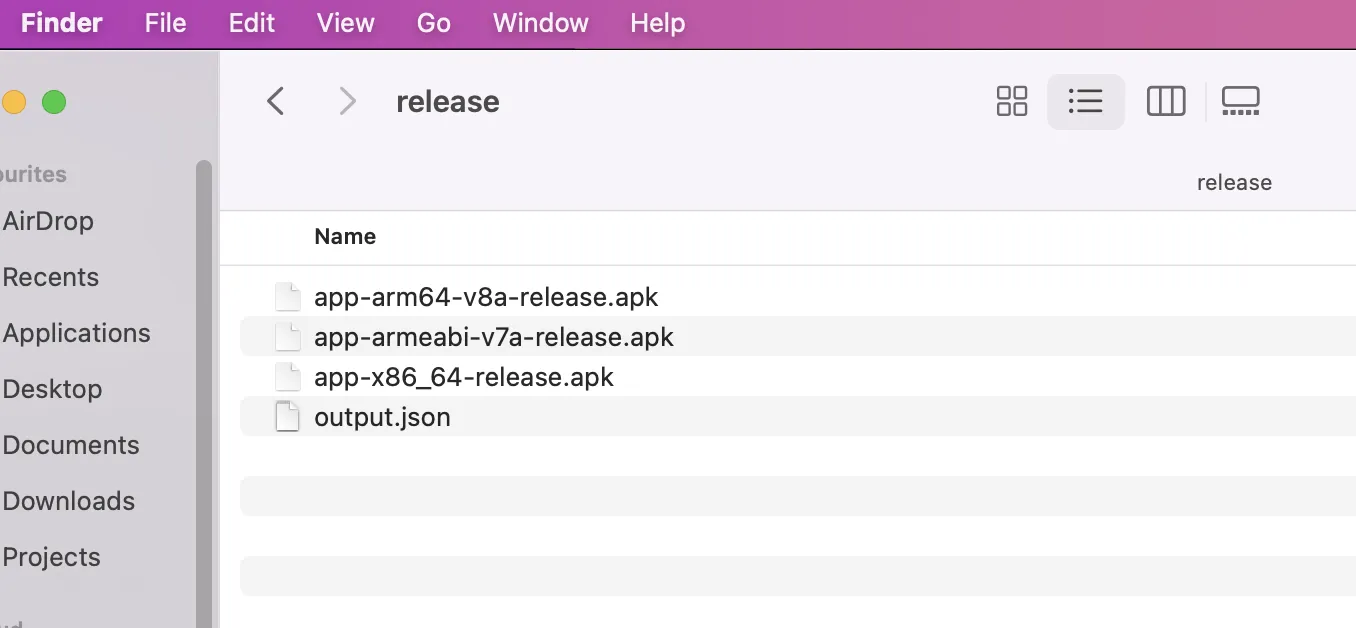Click the forward navigation arrow

(x=347, y=101)
